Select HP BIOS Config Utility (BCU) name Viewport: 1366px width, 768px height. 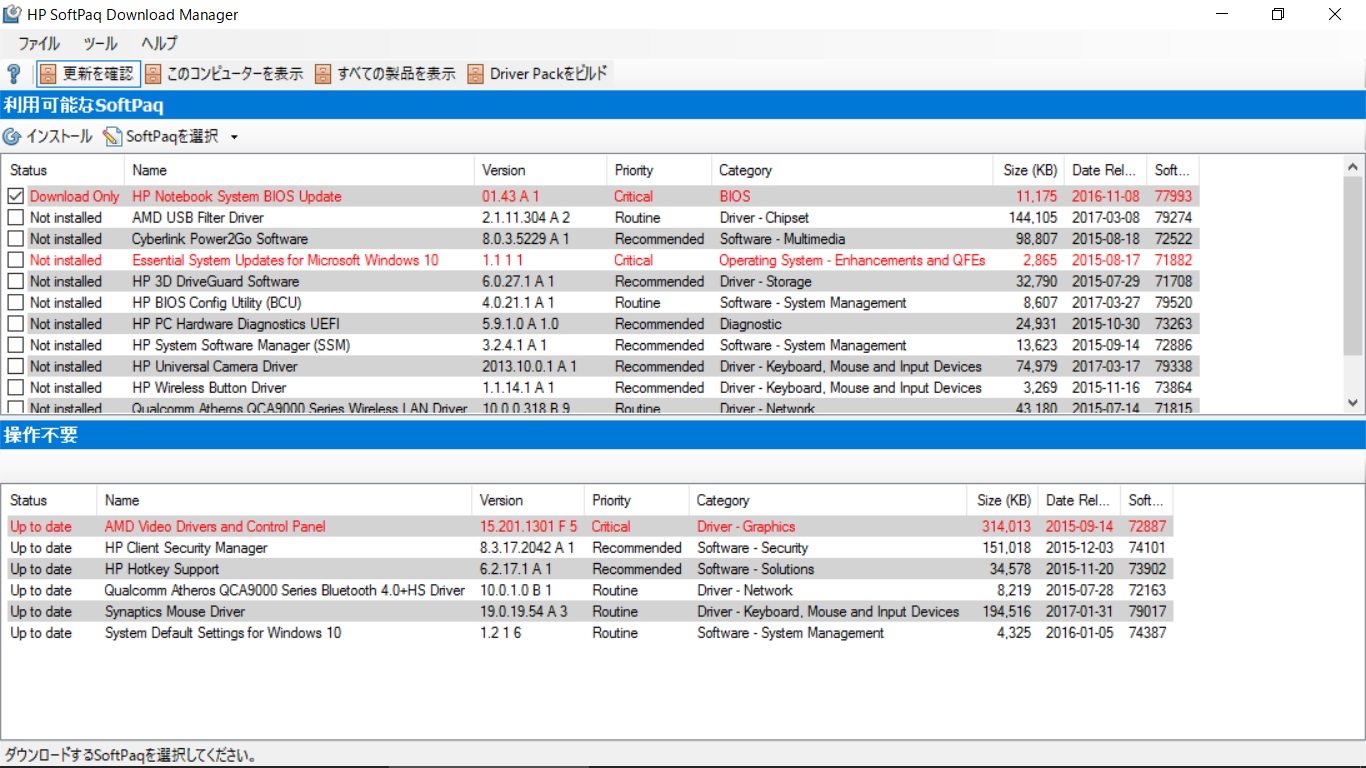(x=216, y=303)
